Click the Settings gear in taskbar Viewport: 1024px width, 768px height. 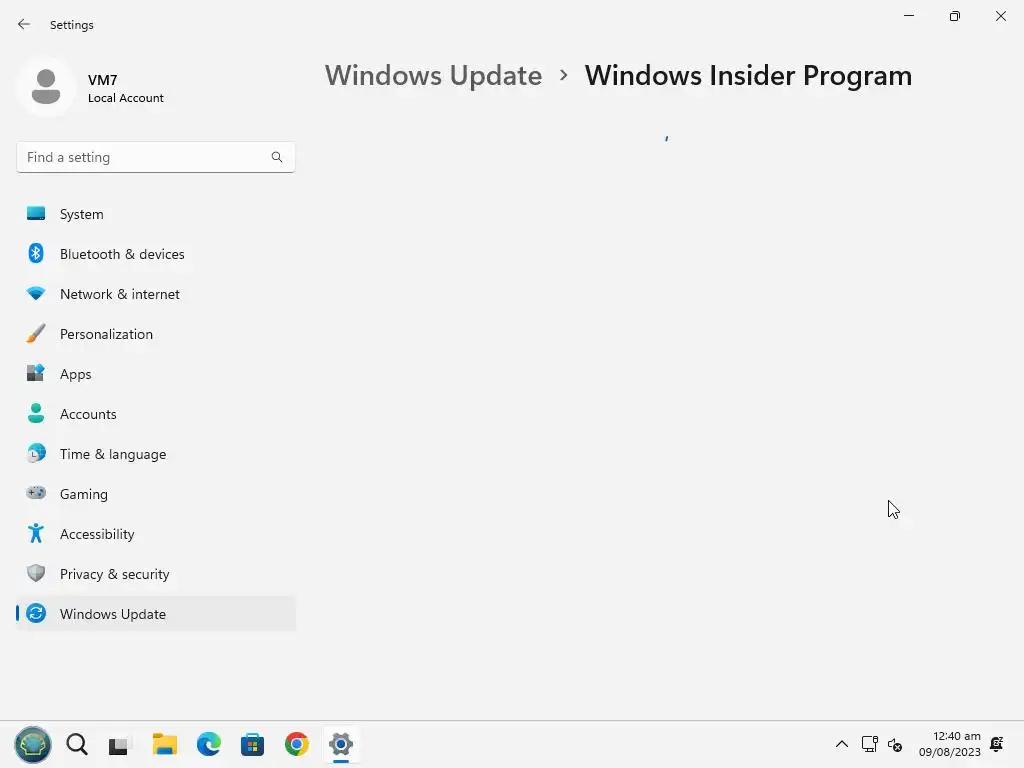point(341,744)
